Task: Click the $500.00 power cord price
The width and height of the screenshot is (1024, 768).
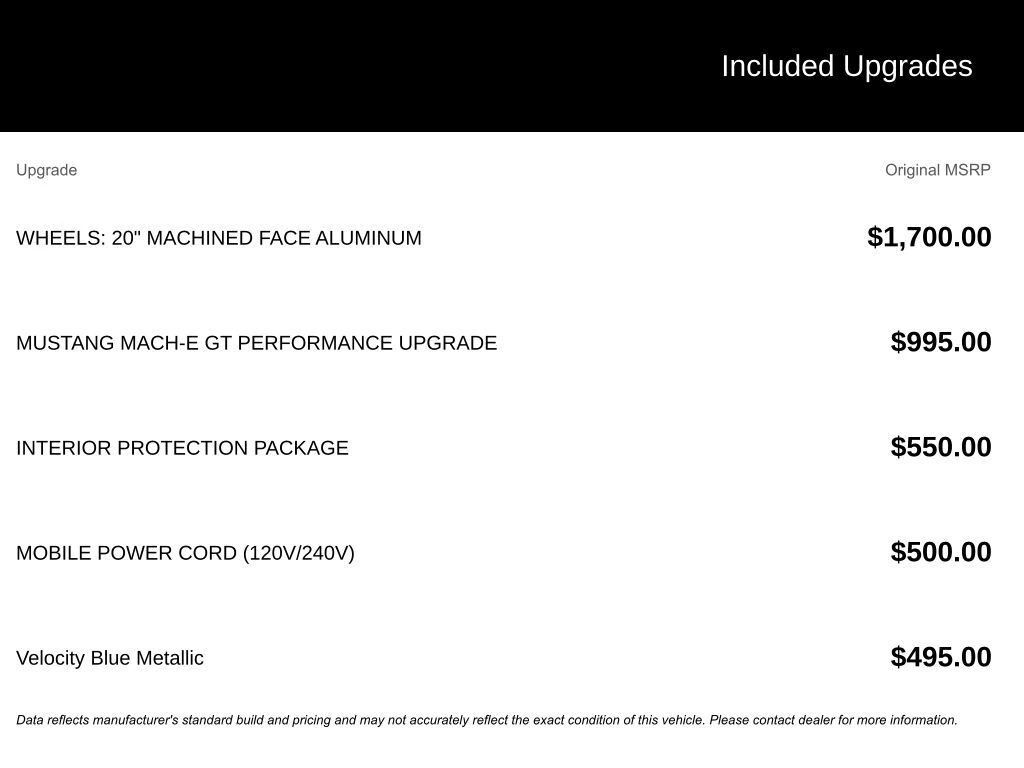Action: [x=941, y=552]
